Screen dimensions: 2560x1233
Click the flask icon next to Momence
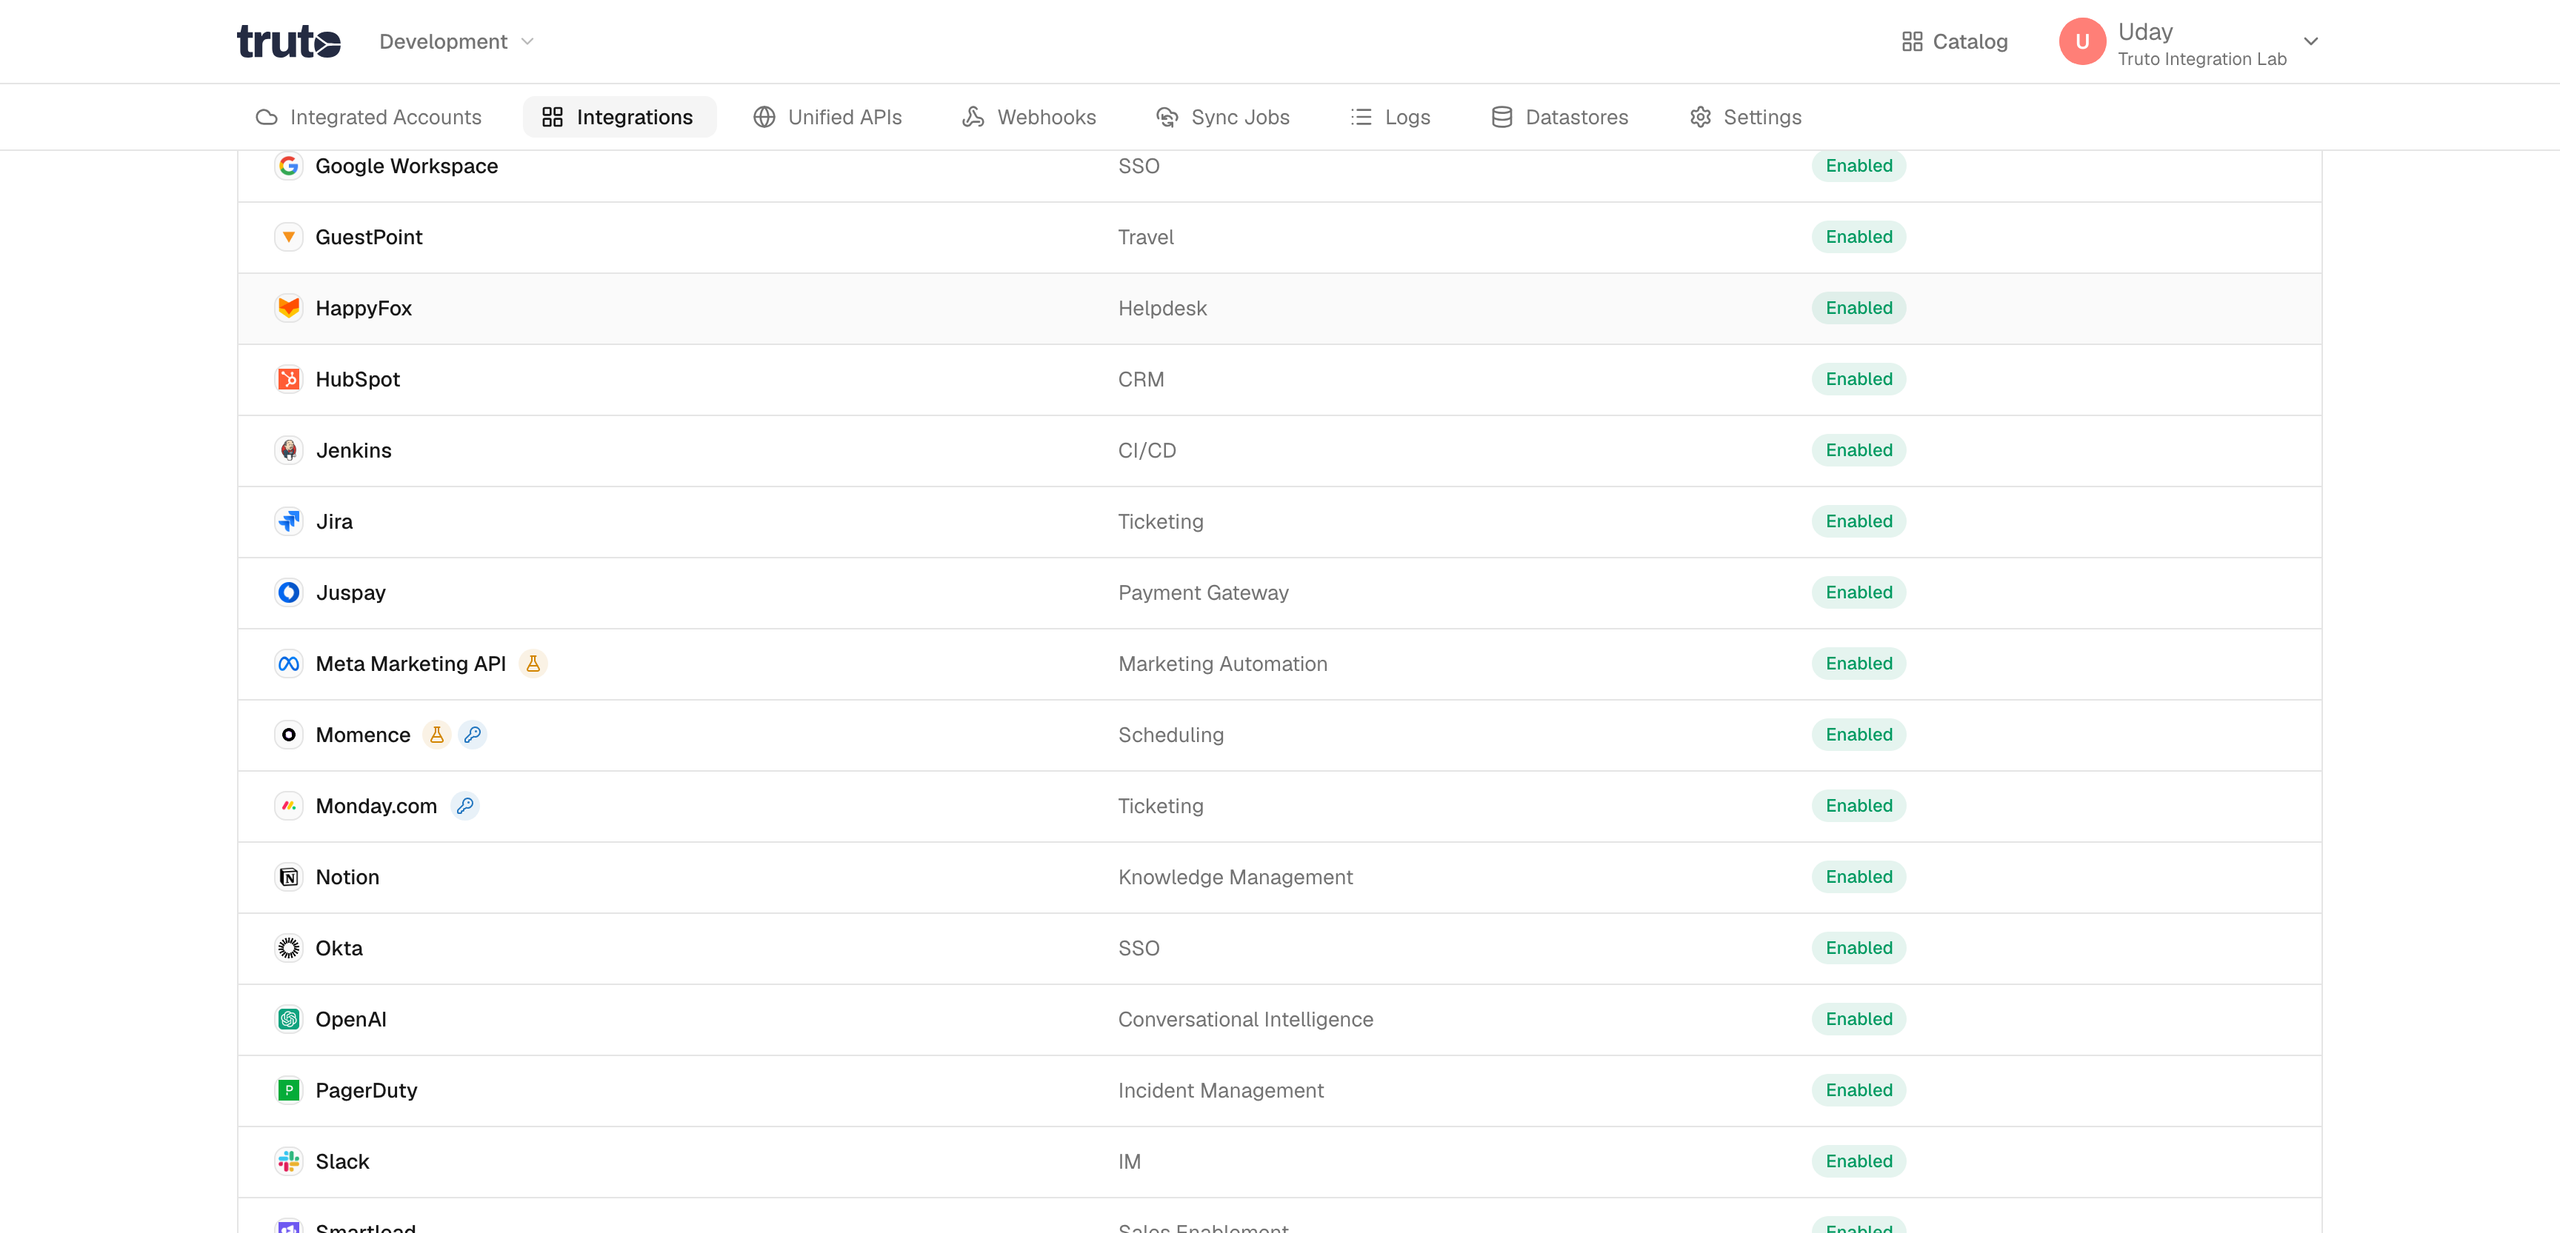pyautogui.click(x=437, y=735)
